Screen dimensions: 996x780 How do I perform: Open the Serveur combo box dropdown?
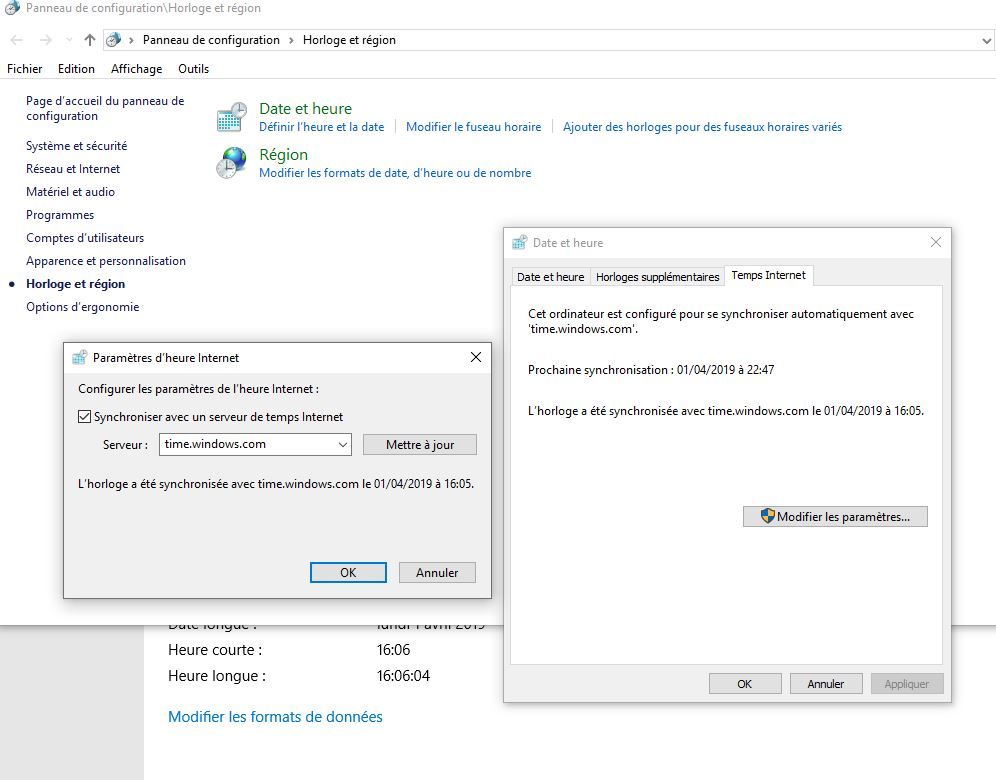click(342, 445)
